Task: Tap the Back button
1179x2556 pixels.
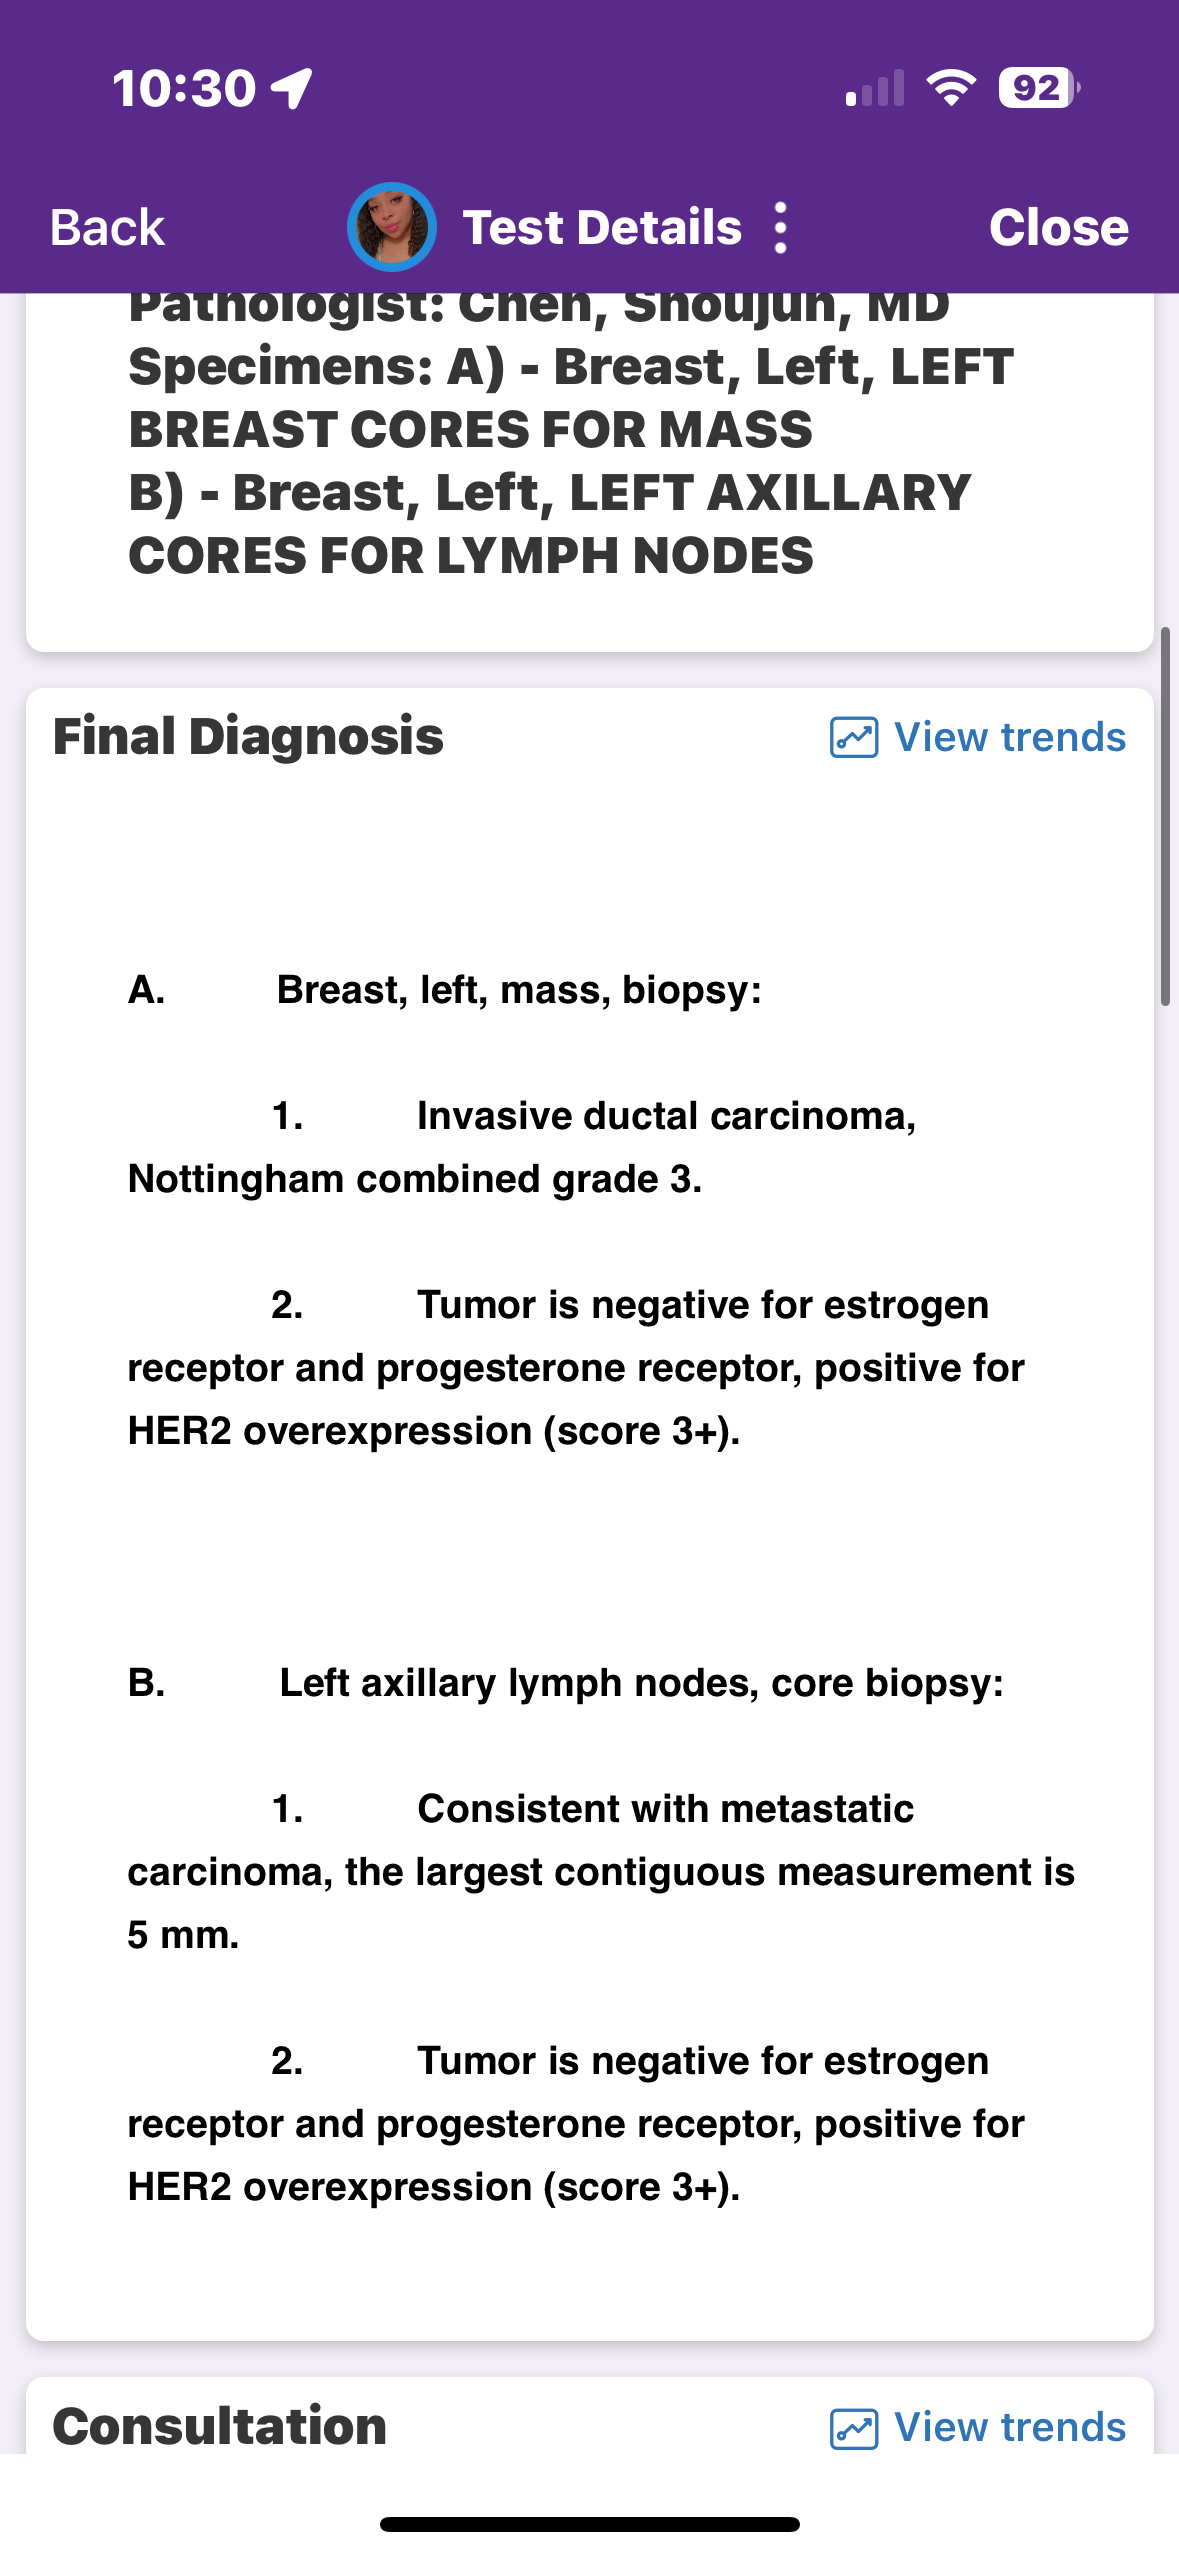Action: 107,227
